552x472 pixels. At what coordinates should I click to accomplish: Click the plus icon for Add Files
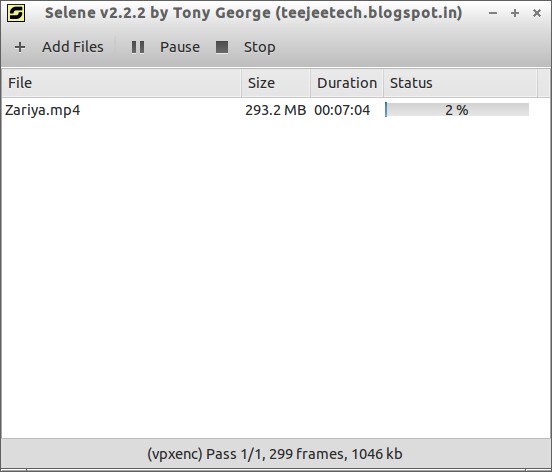(x=20, y=47)
